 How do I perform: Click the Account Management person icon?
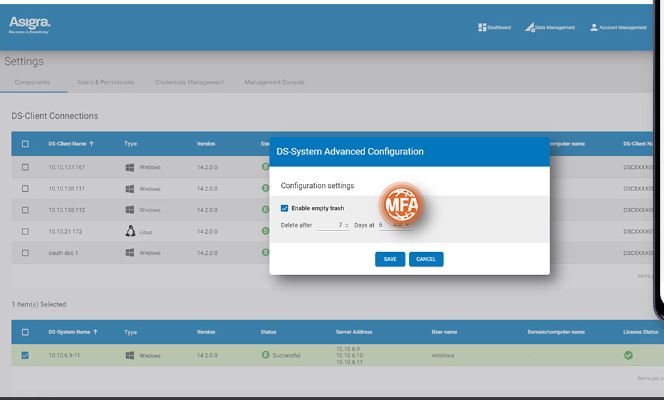[594, 28]
